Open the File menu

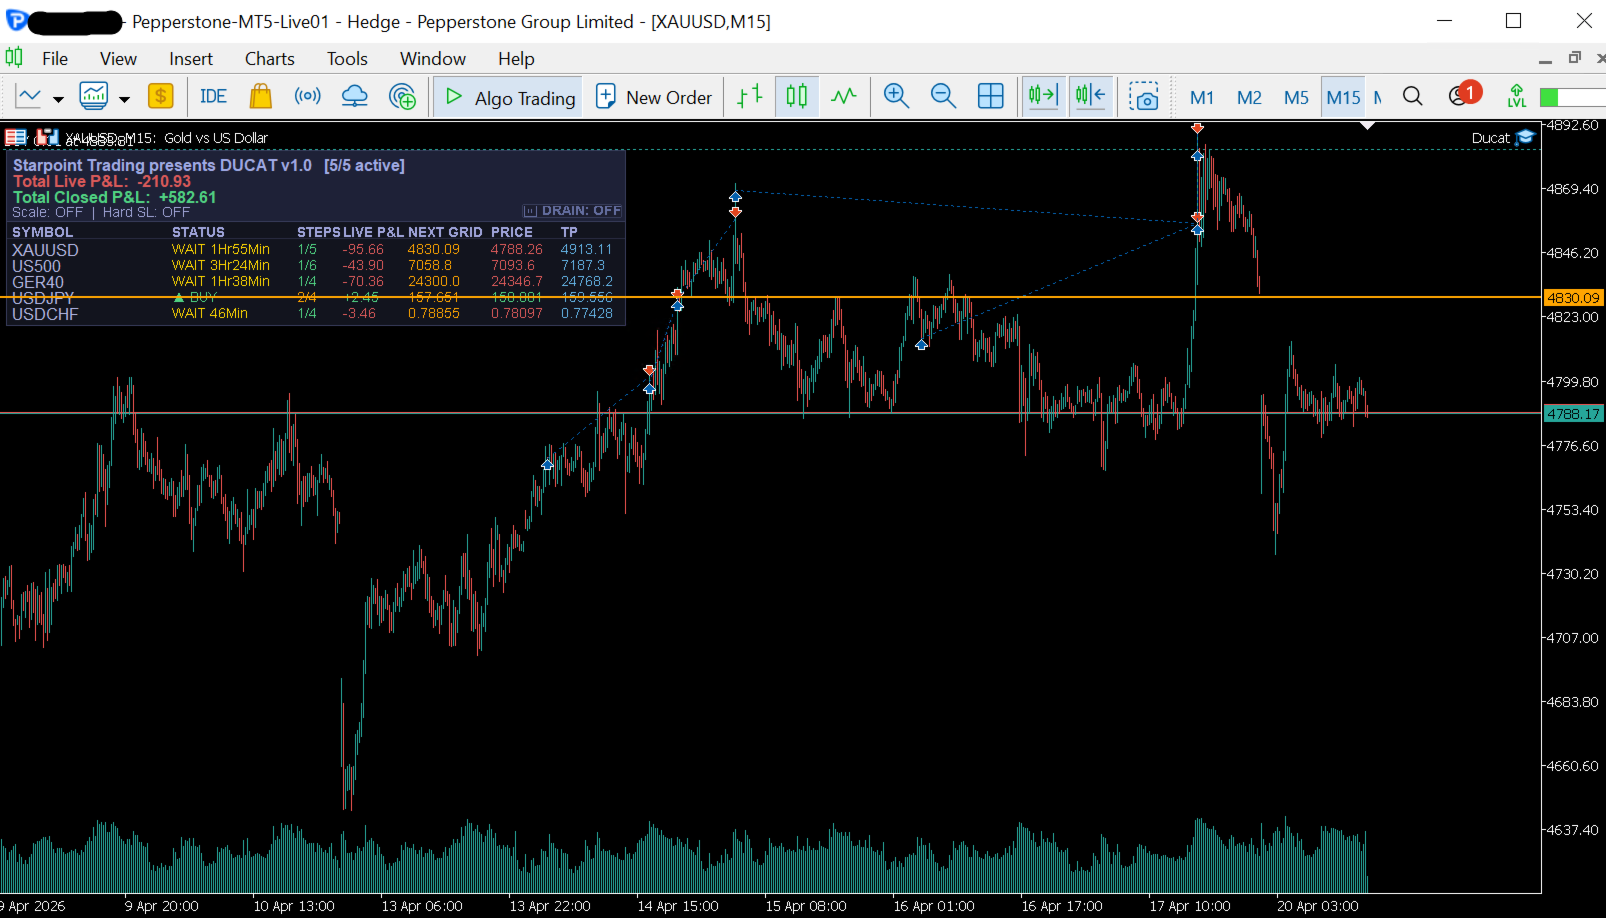(x=55, y=59)
